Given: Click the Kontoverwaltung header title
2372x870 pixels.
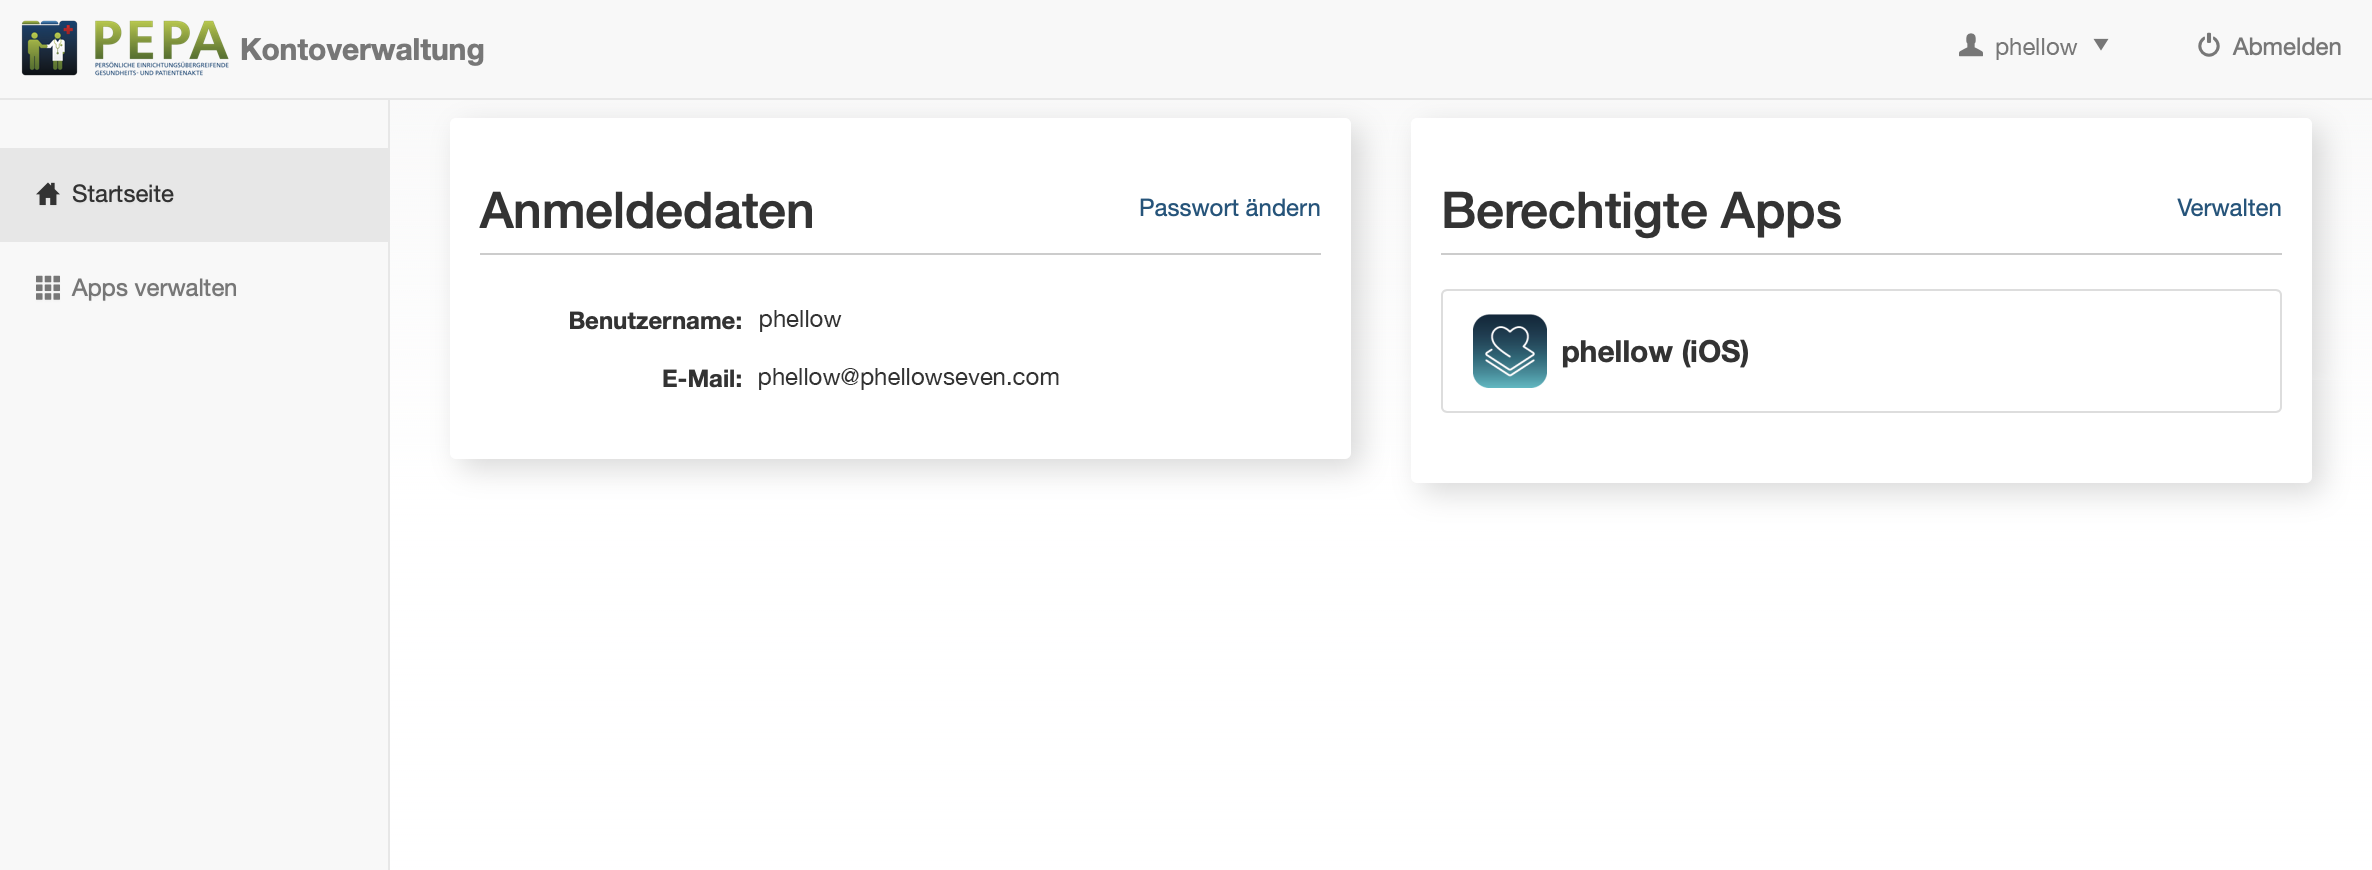Looking at the screenshot, I should tap(362, 49).
